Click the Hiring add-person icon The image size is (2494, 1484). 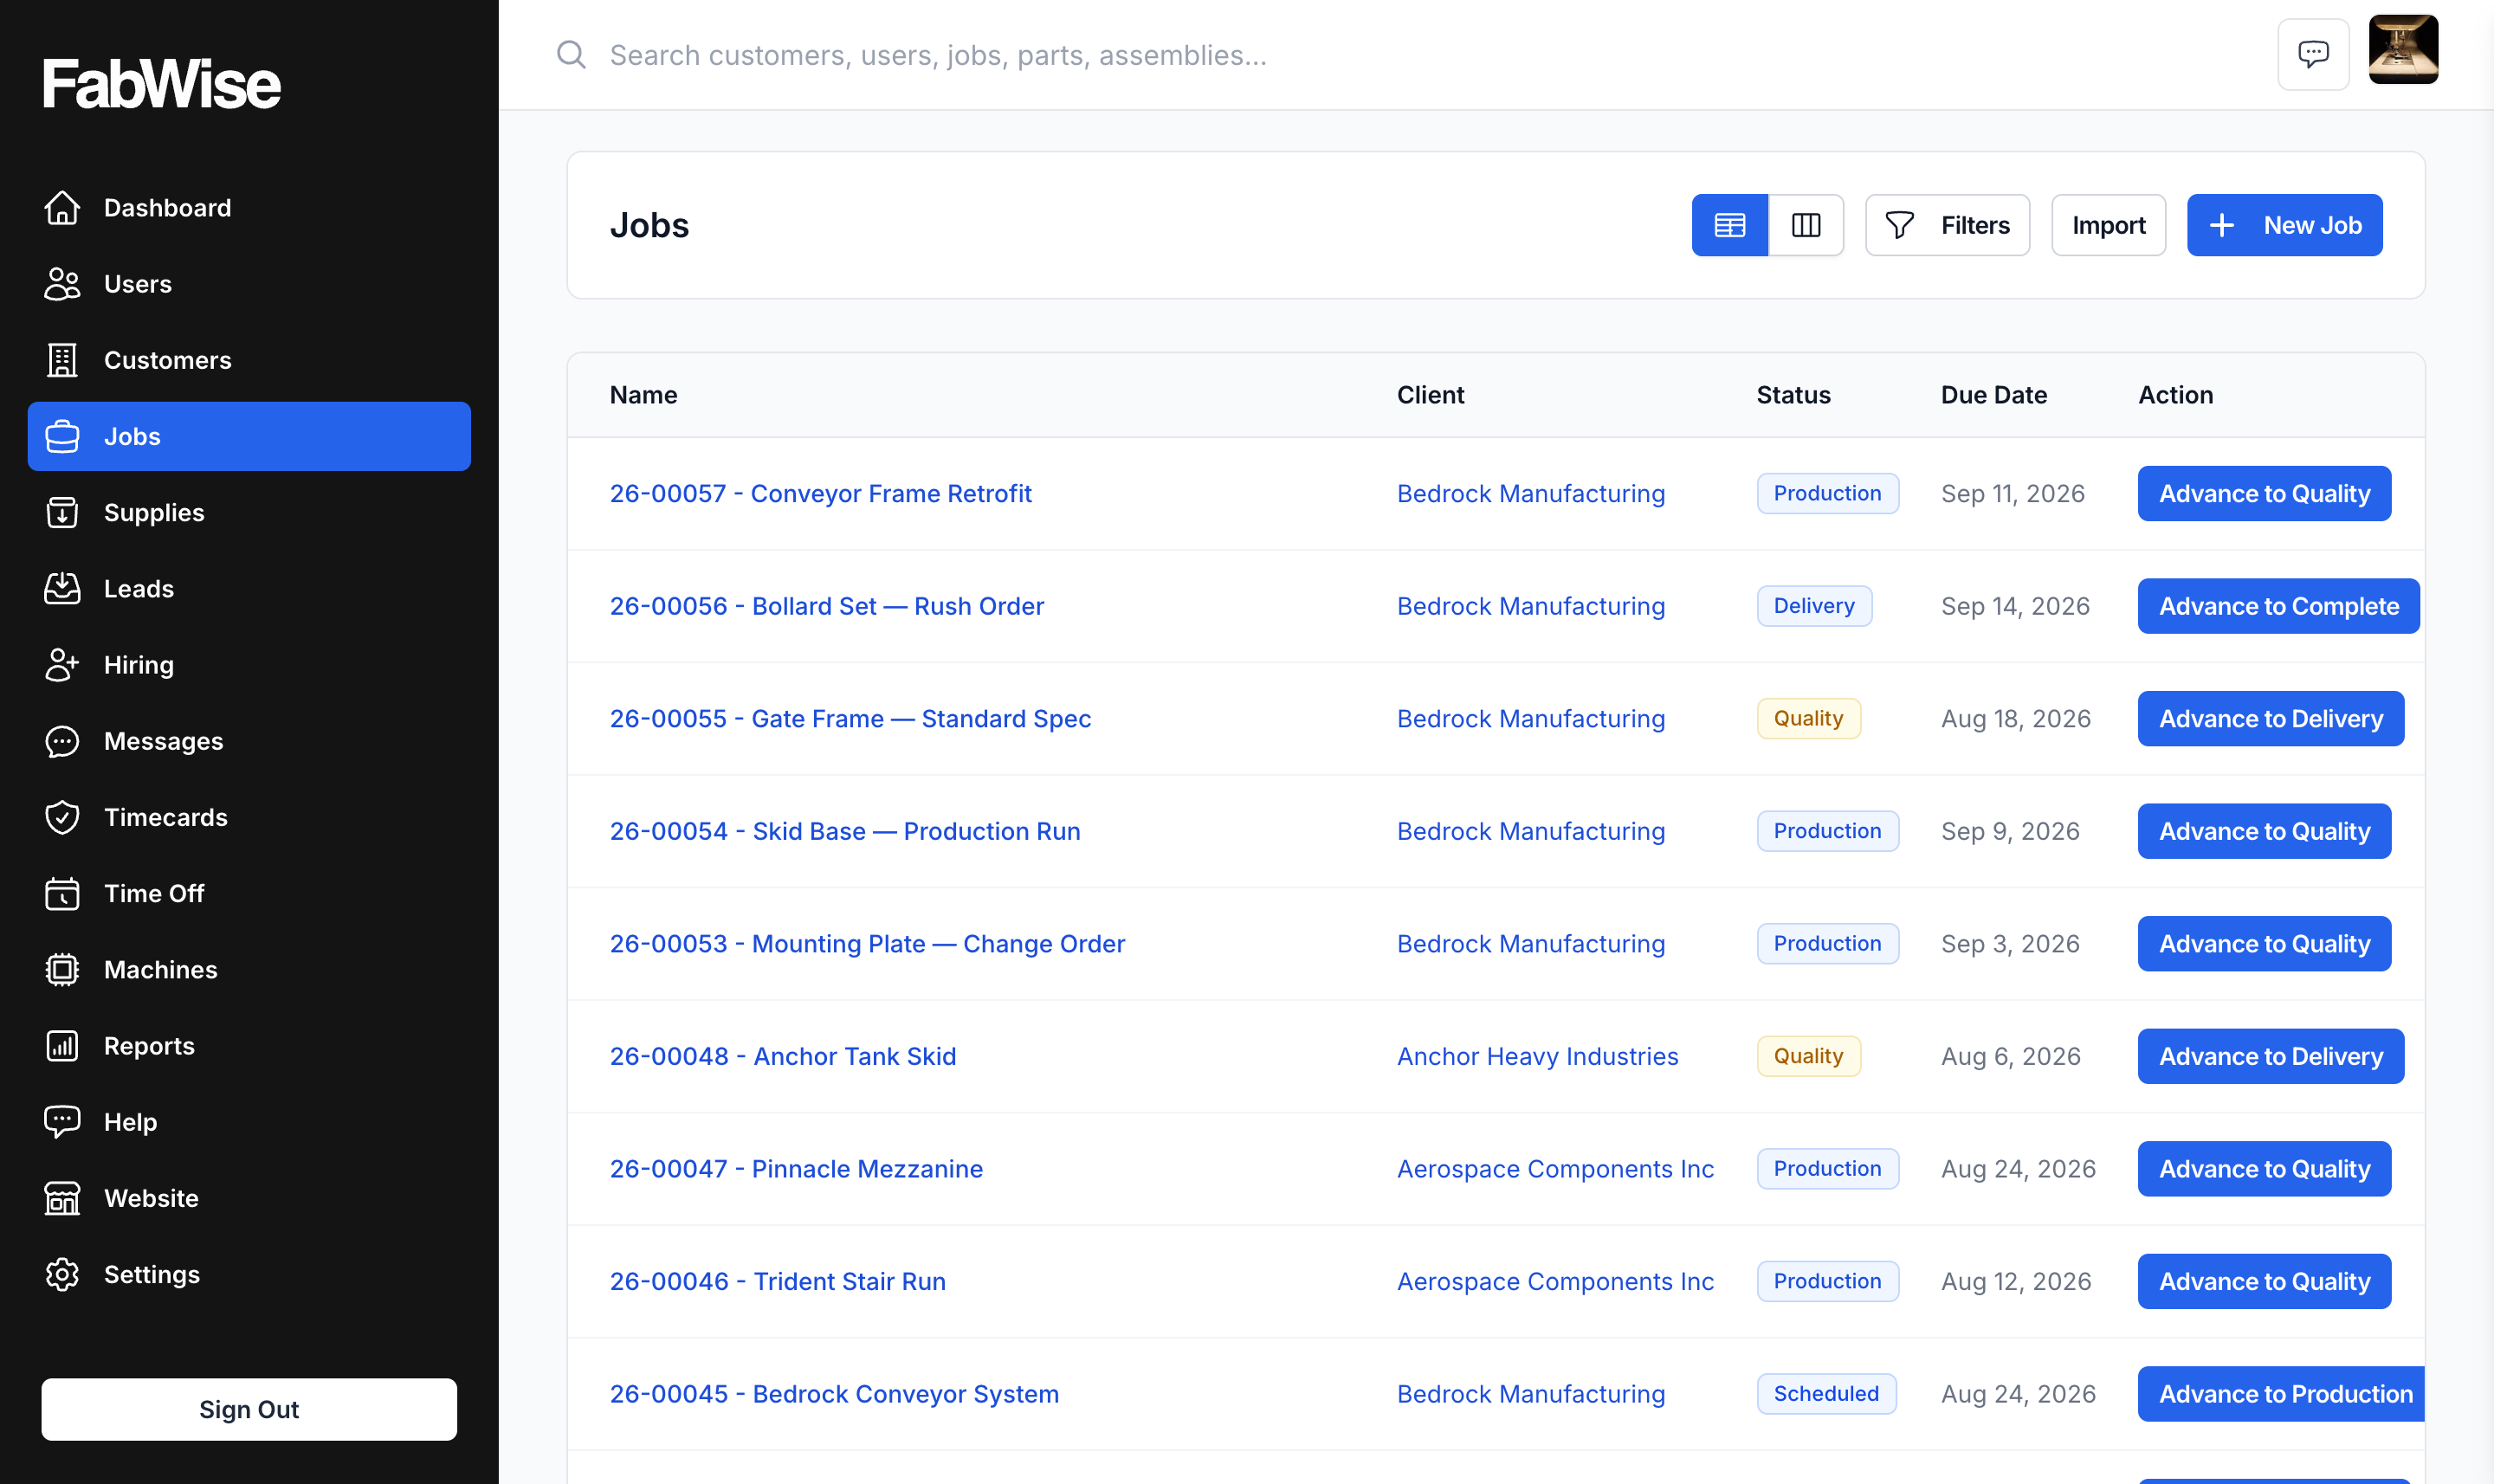pos(62,665)
